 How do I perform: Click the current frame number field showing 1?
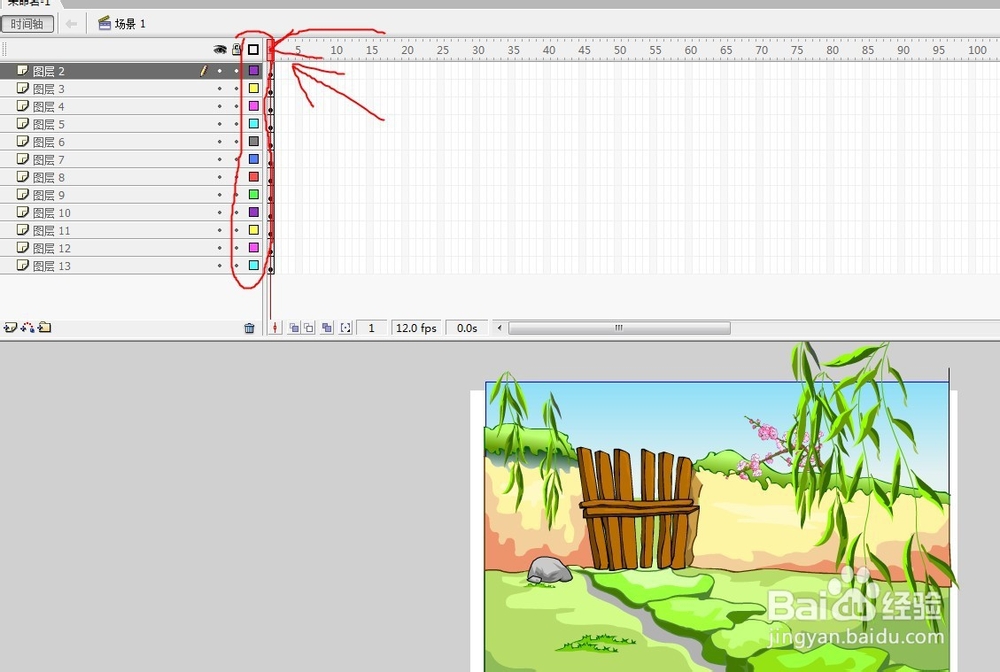point(371,328)
